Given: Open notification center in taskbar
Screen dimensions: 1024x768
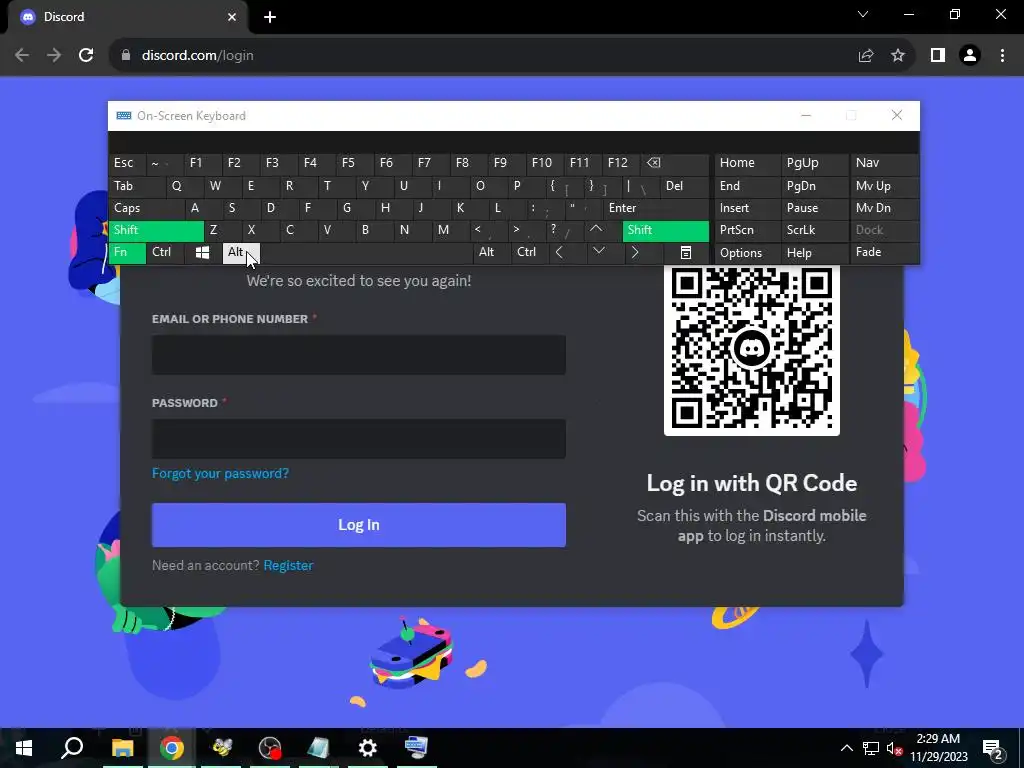Looking at the screenshot, I should (993, 748).
